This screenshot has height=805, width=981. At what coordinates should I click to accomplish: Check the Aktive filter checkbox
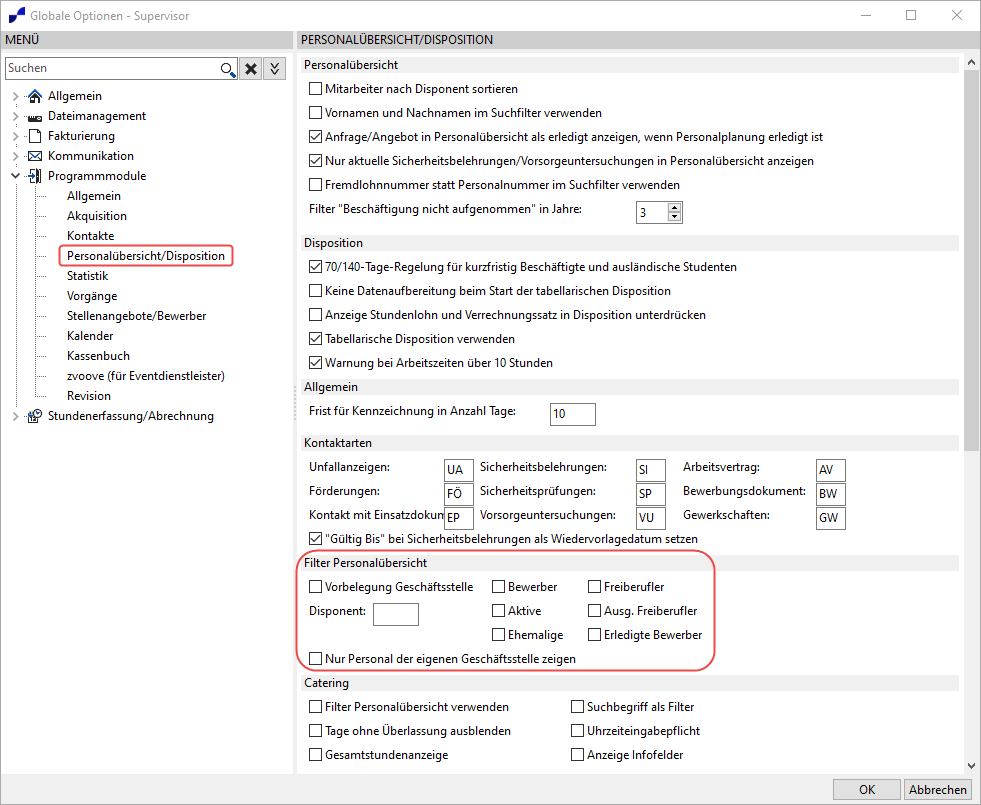click(x=499, y=610)
